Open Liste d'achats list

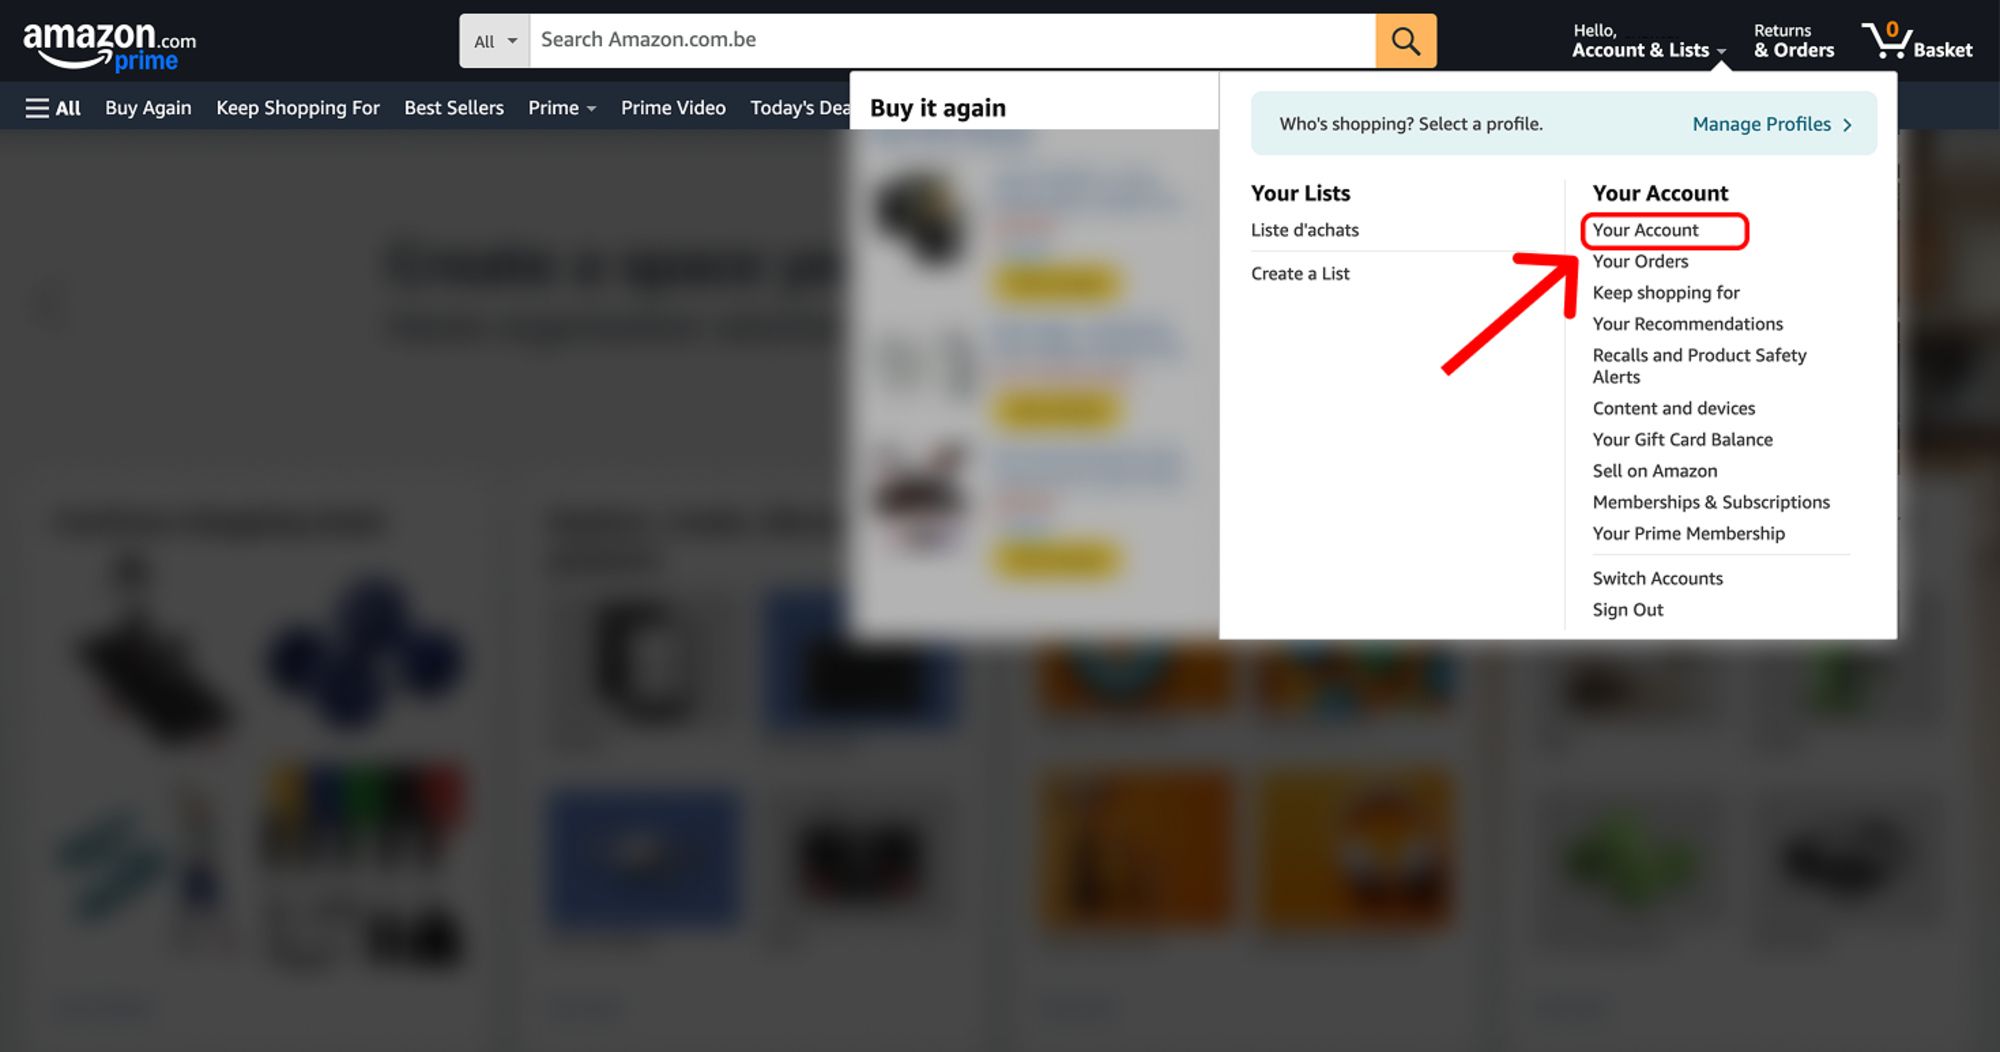pos(1305,230)
